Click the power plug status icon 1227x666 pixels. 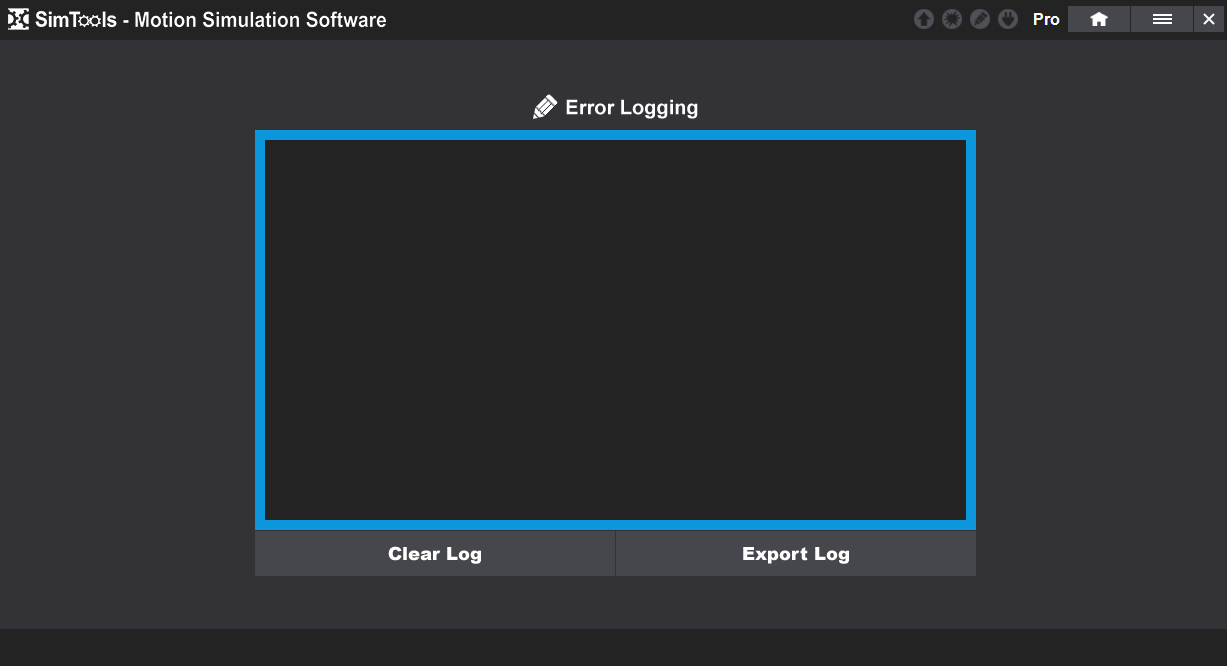coord(1008,19)
